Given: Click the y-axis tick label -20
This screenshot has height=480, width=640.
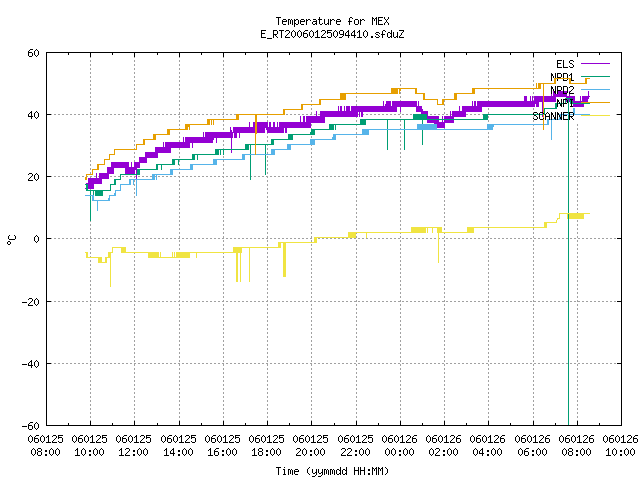Looking at the screenshot, I should click(31, 302).
